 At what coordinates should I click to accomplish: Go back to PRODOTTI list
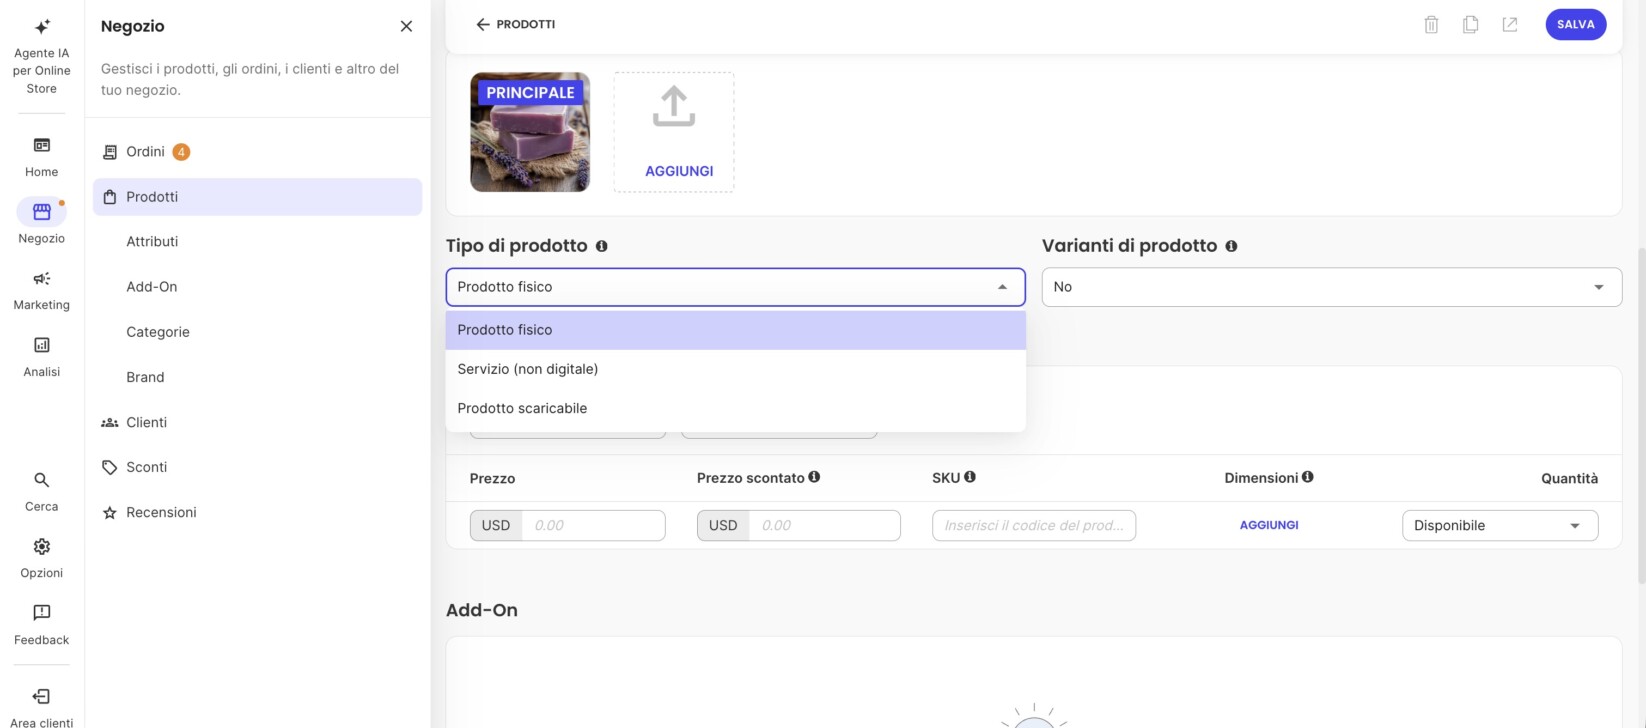[x=516, y=24]
